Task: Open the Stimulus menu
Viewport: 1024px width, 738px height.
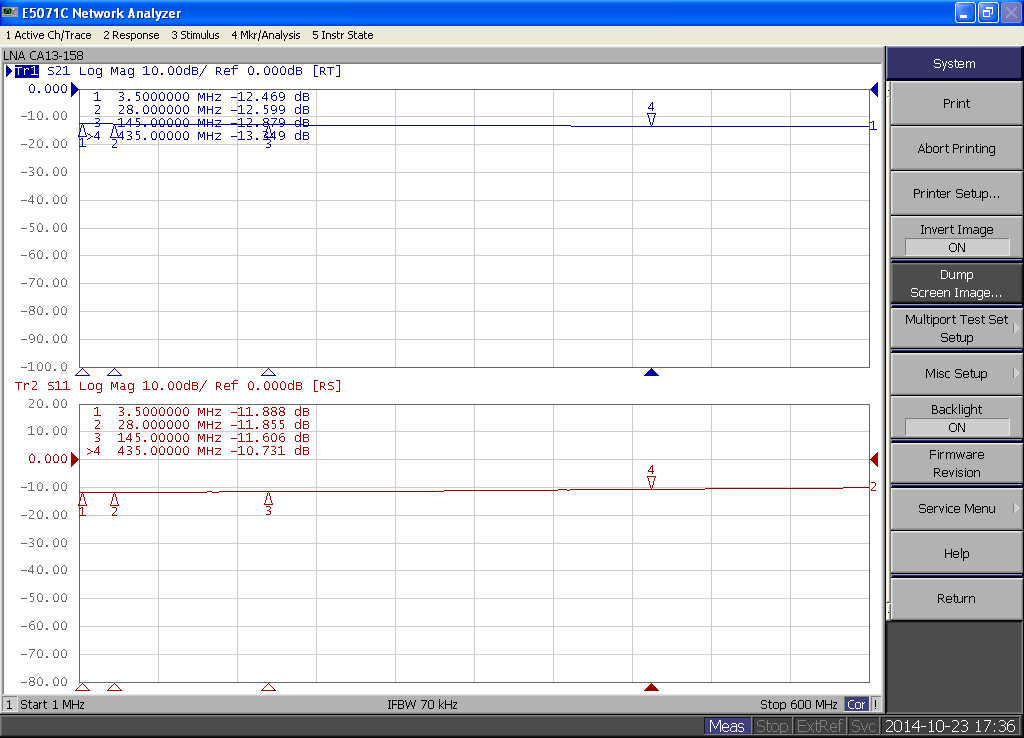Action: pos(195,35)
